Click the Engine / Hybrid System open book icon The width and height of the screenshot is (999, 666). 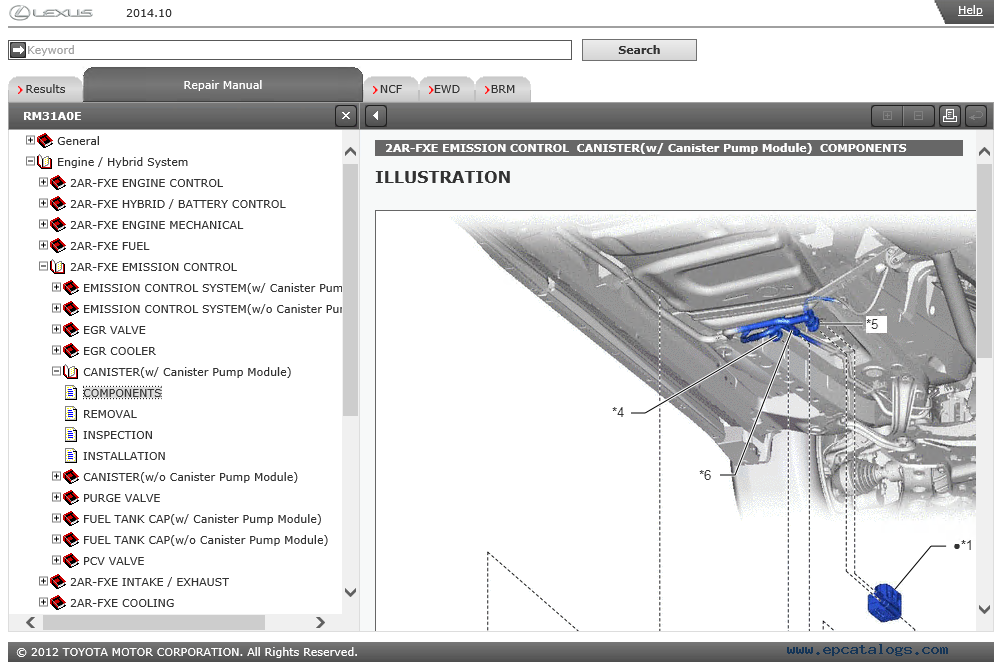(x=45, y=162)
